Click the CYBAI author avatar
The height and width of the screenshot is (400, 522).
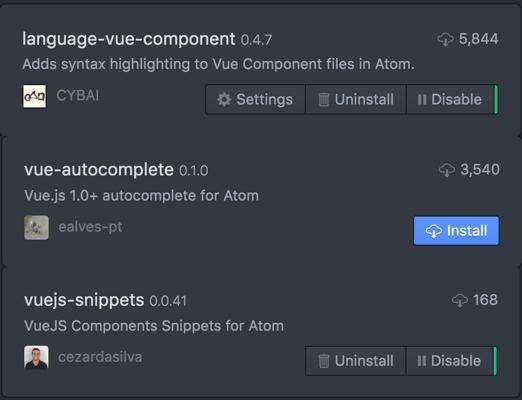(35, 96)
